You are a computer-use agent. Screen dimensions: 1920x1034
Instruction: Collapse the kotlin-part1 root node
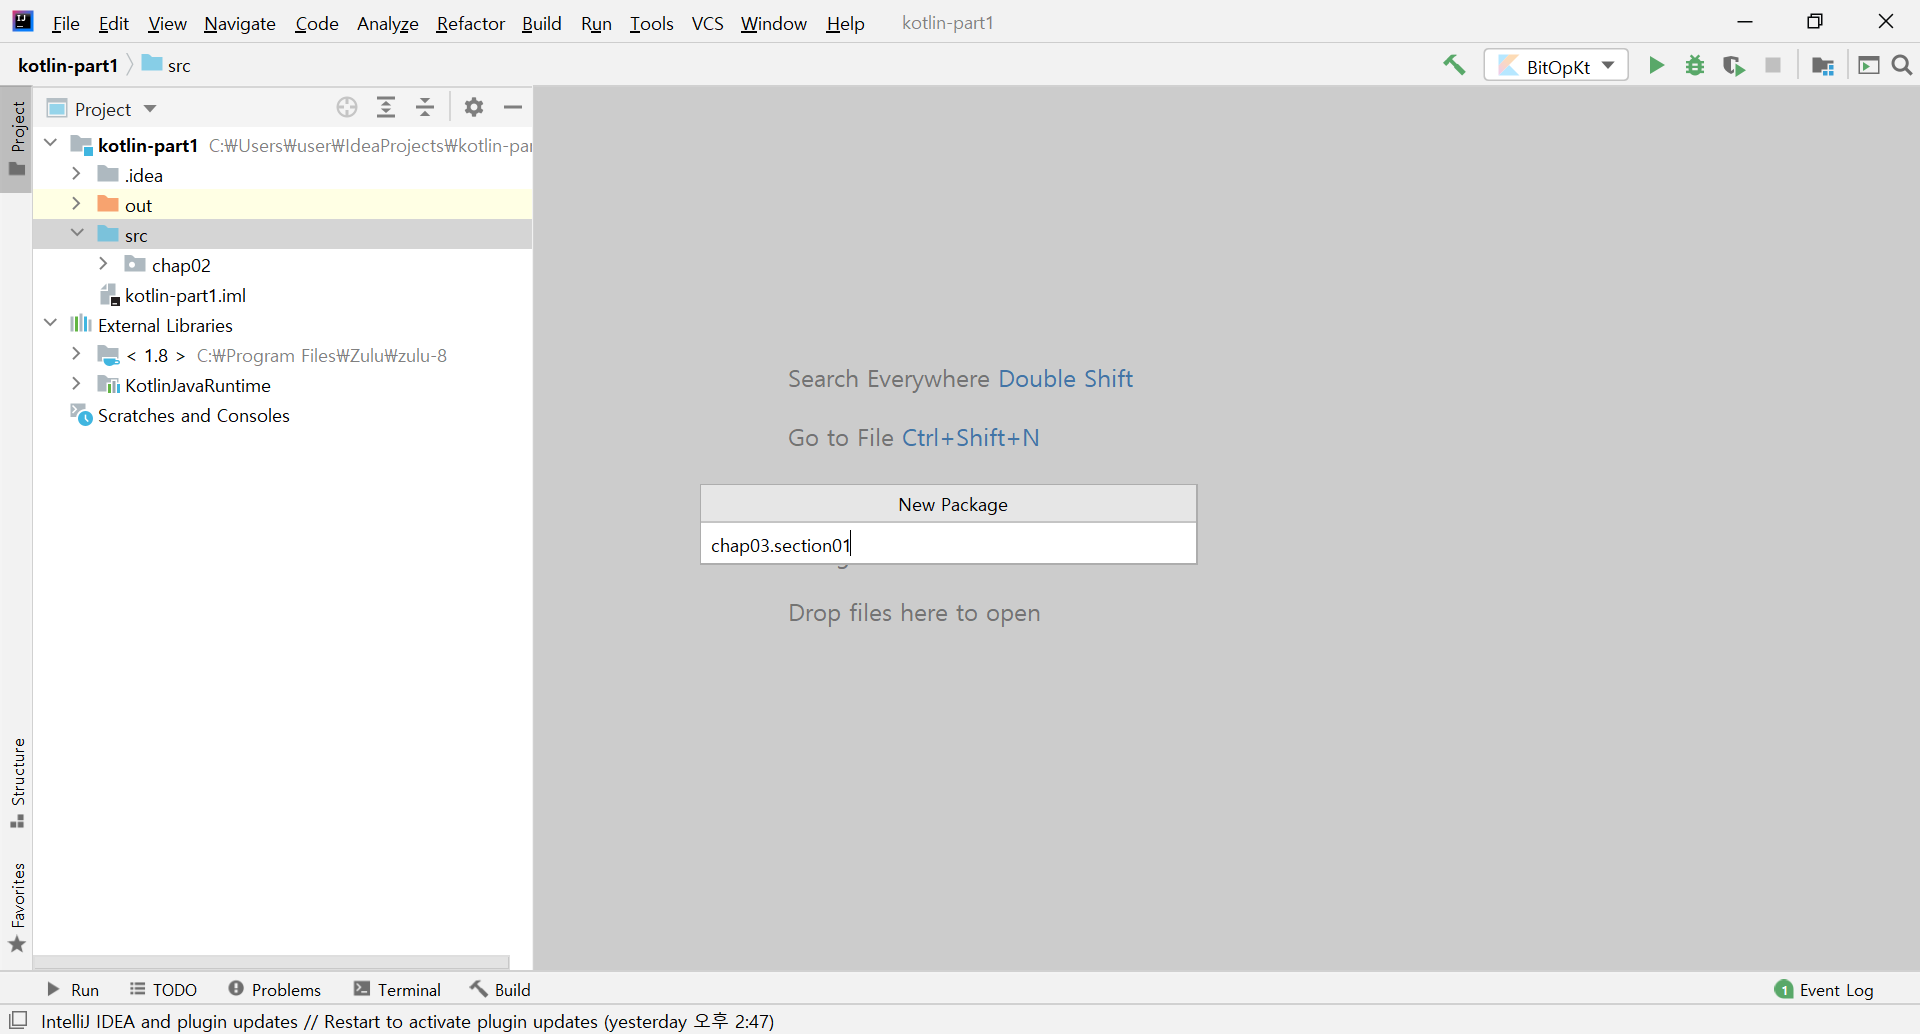(50, 144)
